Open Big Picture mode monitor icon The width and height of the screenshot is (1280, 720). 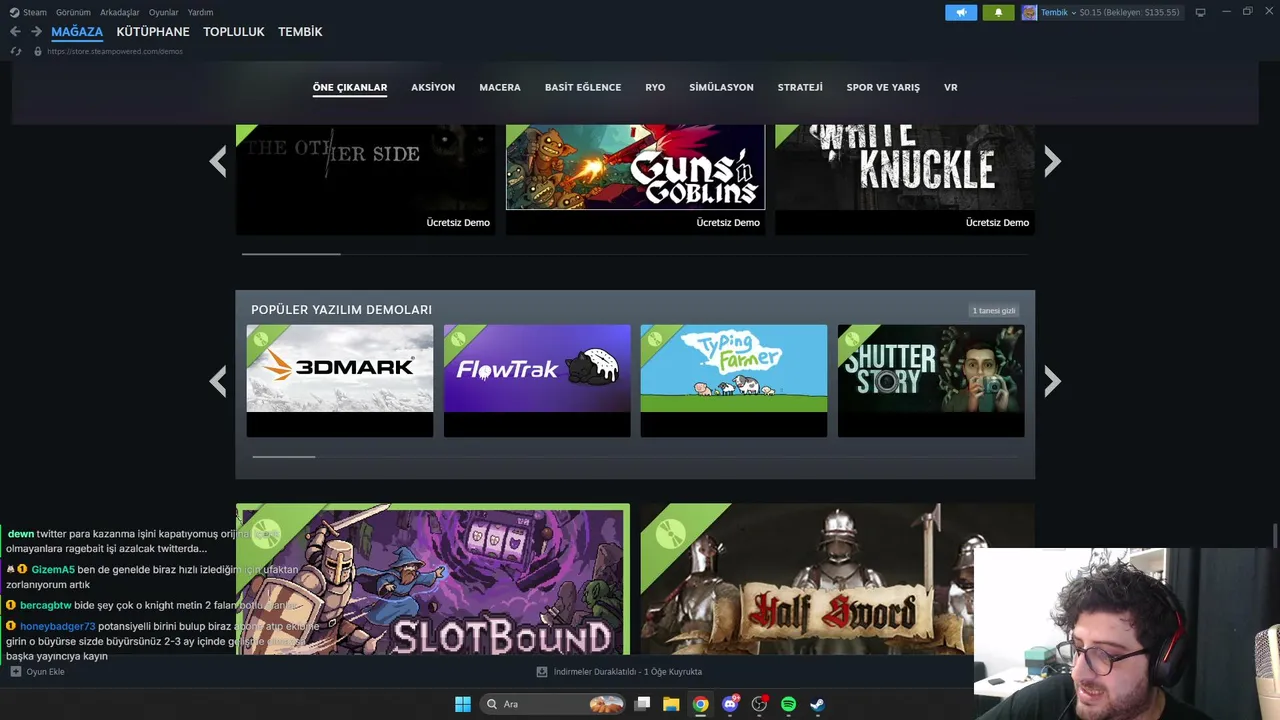pyautogui.click(x=1200, y=12)
